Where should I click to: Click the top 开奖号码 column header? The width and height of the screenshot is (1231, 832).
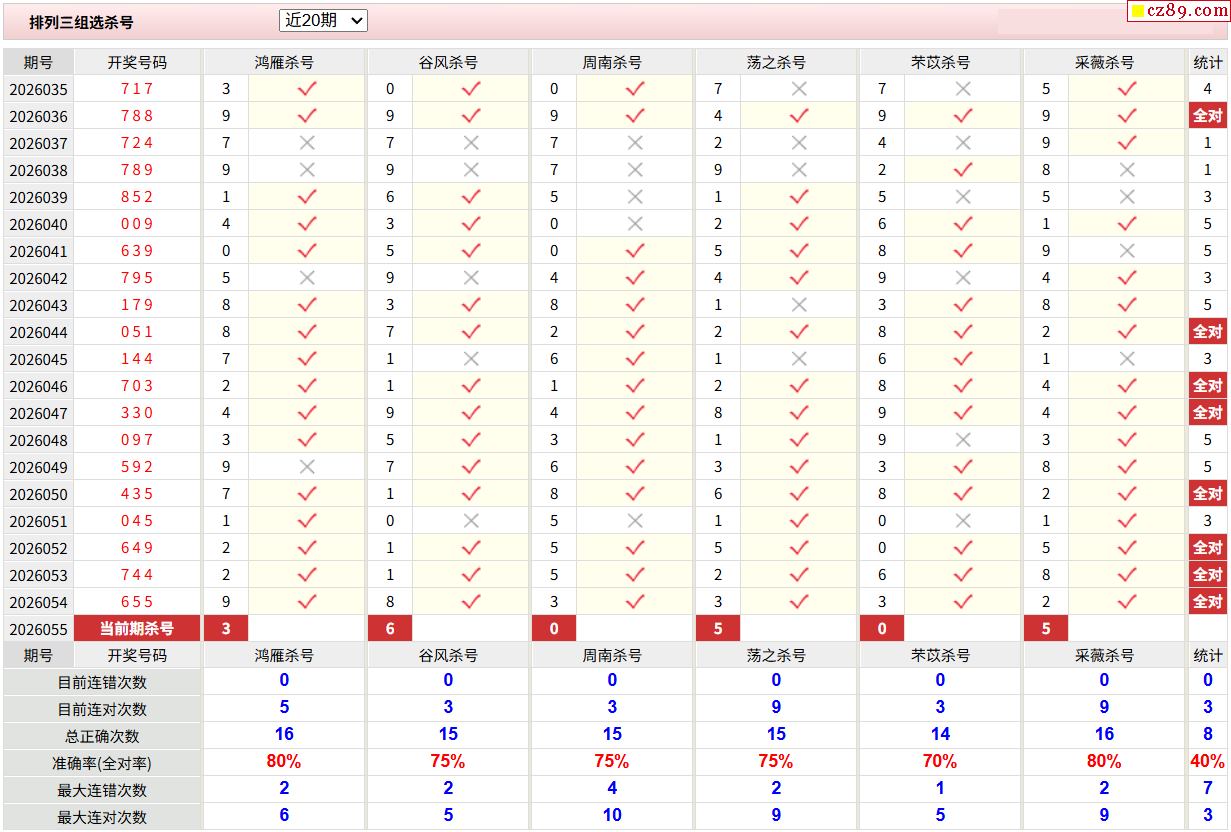click(x=137, y=62)
